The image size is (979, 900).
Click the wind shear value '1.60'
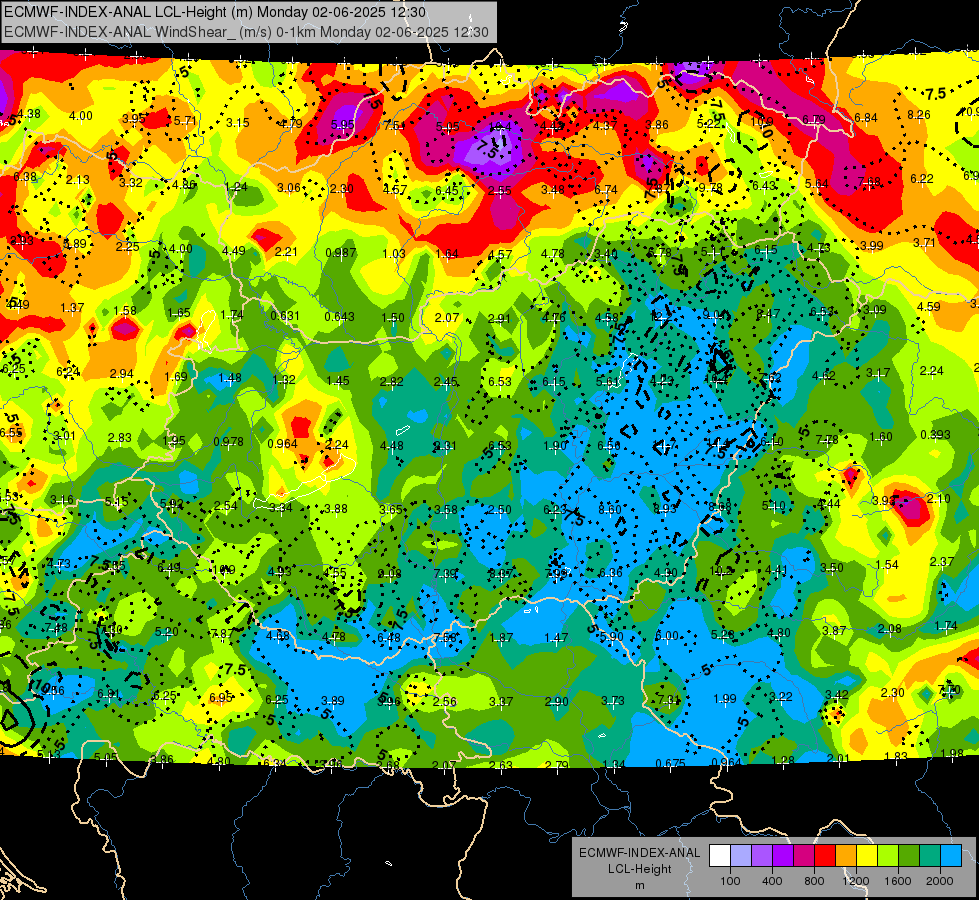click(881, 437)
